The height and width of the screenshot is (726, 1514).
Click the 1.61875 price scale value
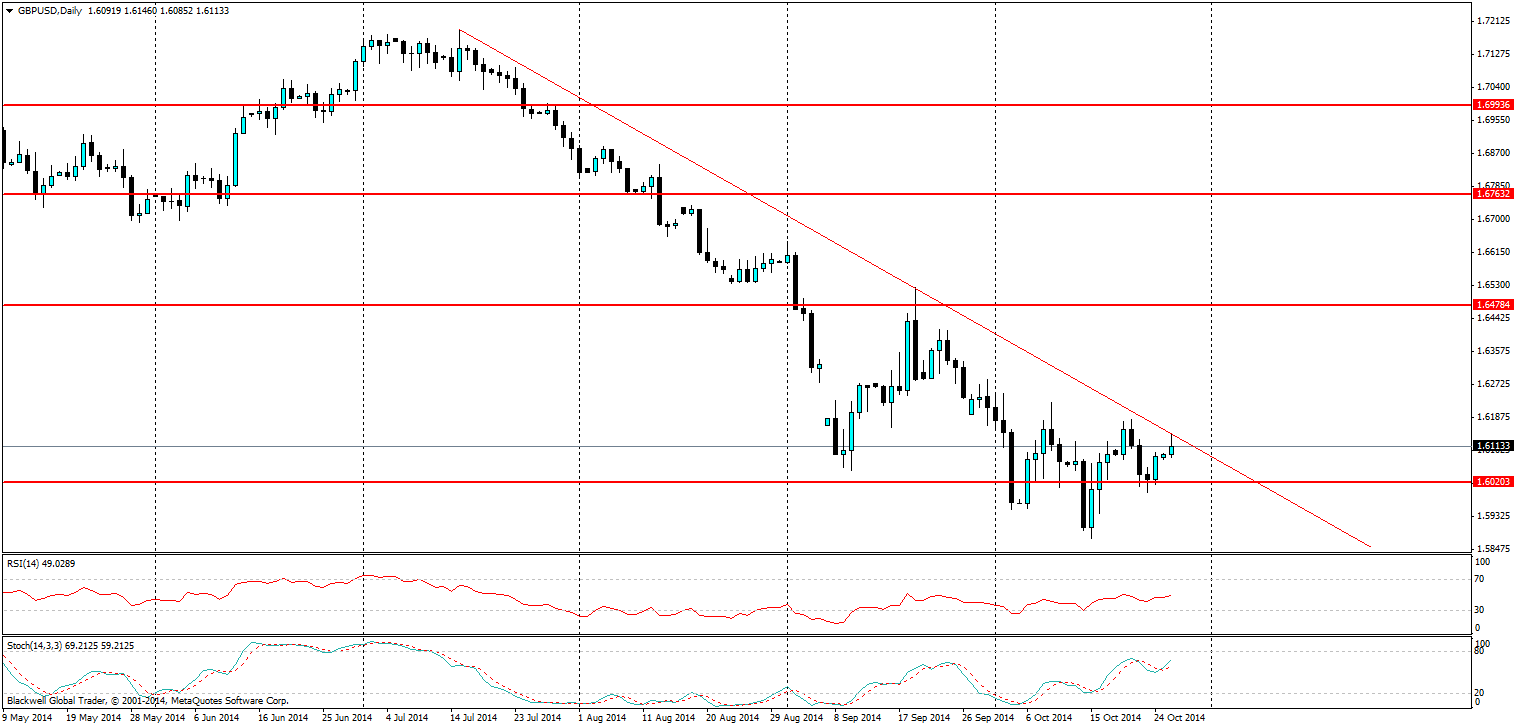[1492, 416]
